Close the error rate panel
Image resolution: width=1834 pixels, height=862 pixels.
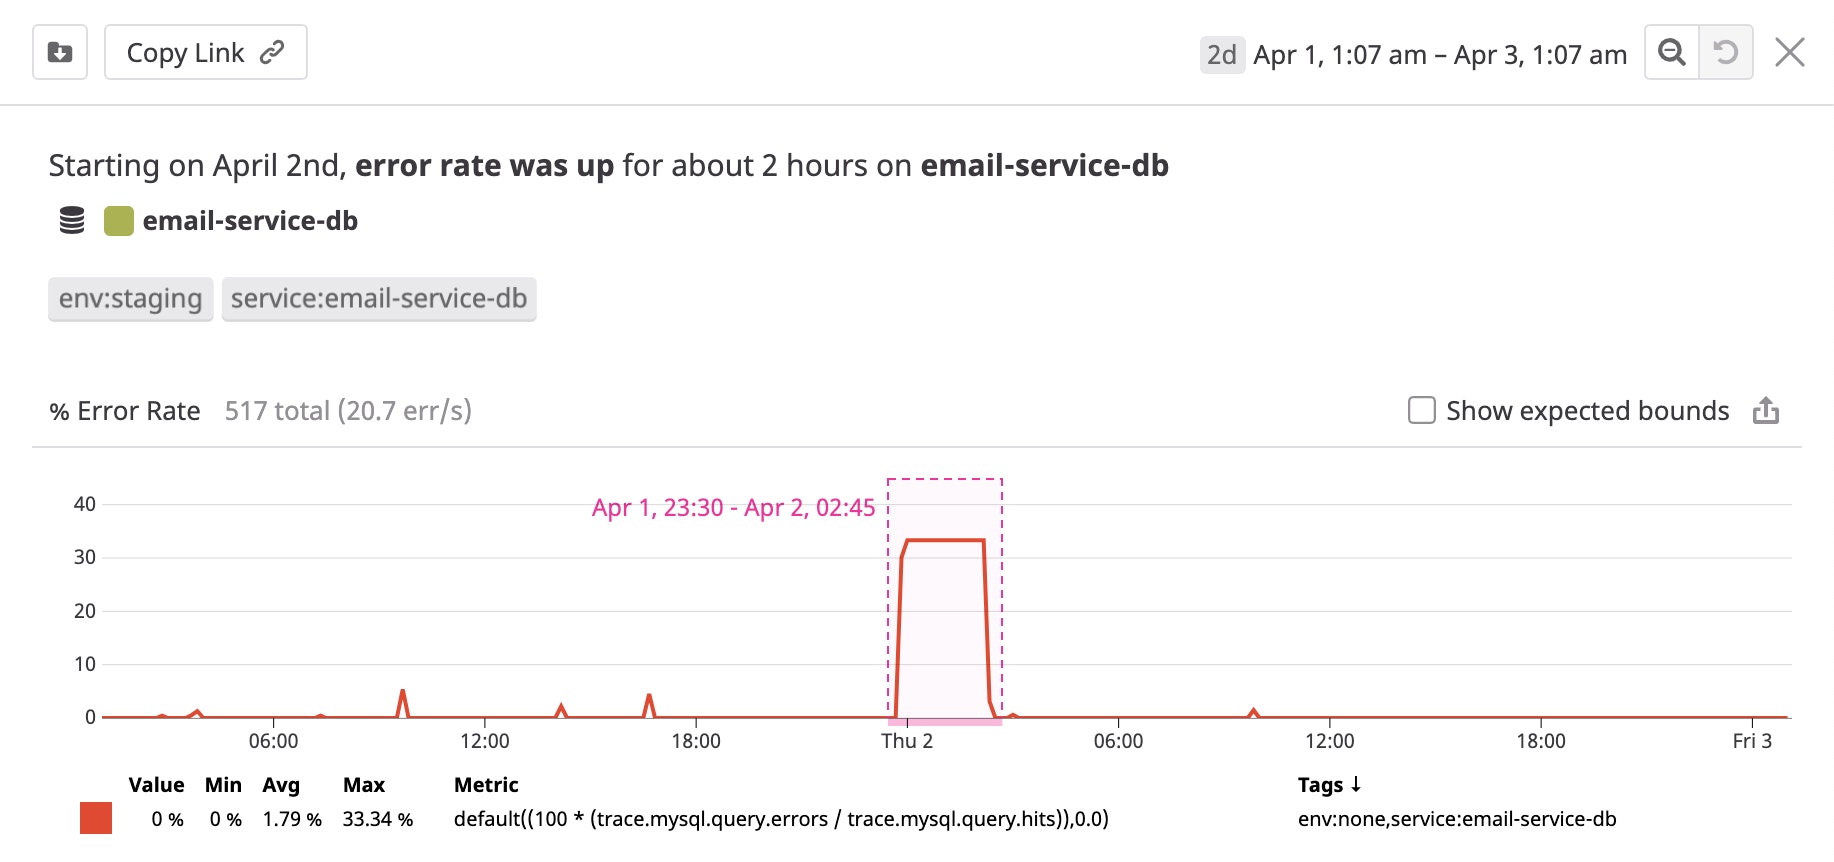(1789, 53)
